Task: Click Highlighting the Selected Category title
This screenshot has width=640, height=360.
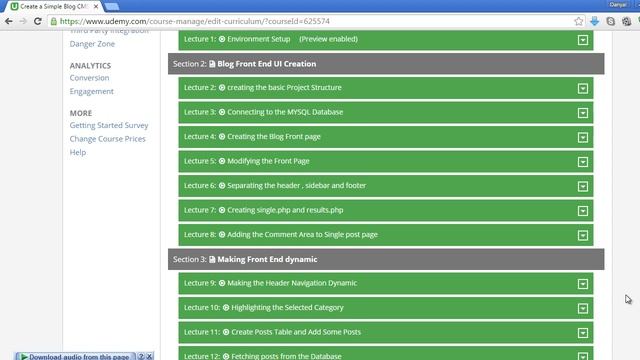Action: click(x=287, y=308)
